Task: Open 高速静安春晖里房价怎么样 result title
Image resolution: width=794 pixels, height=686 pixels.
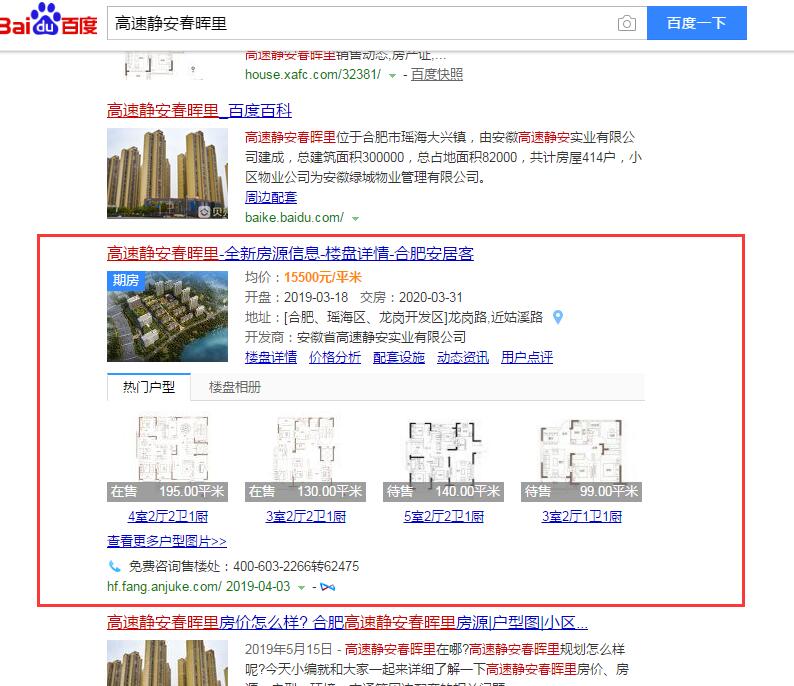Action: coord(347,622)
